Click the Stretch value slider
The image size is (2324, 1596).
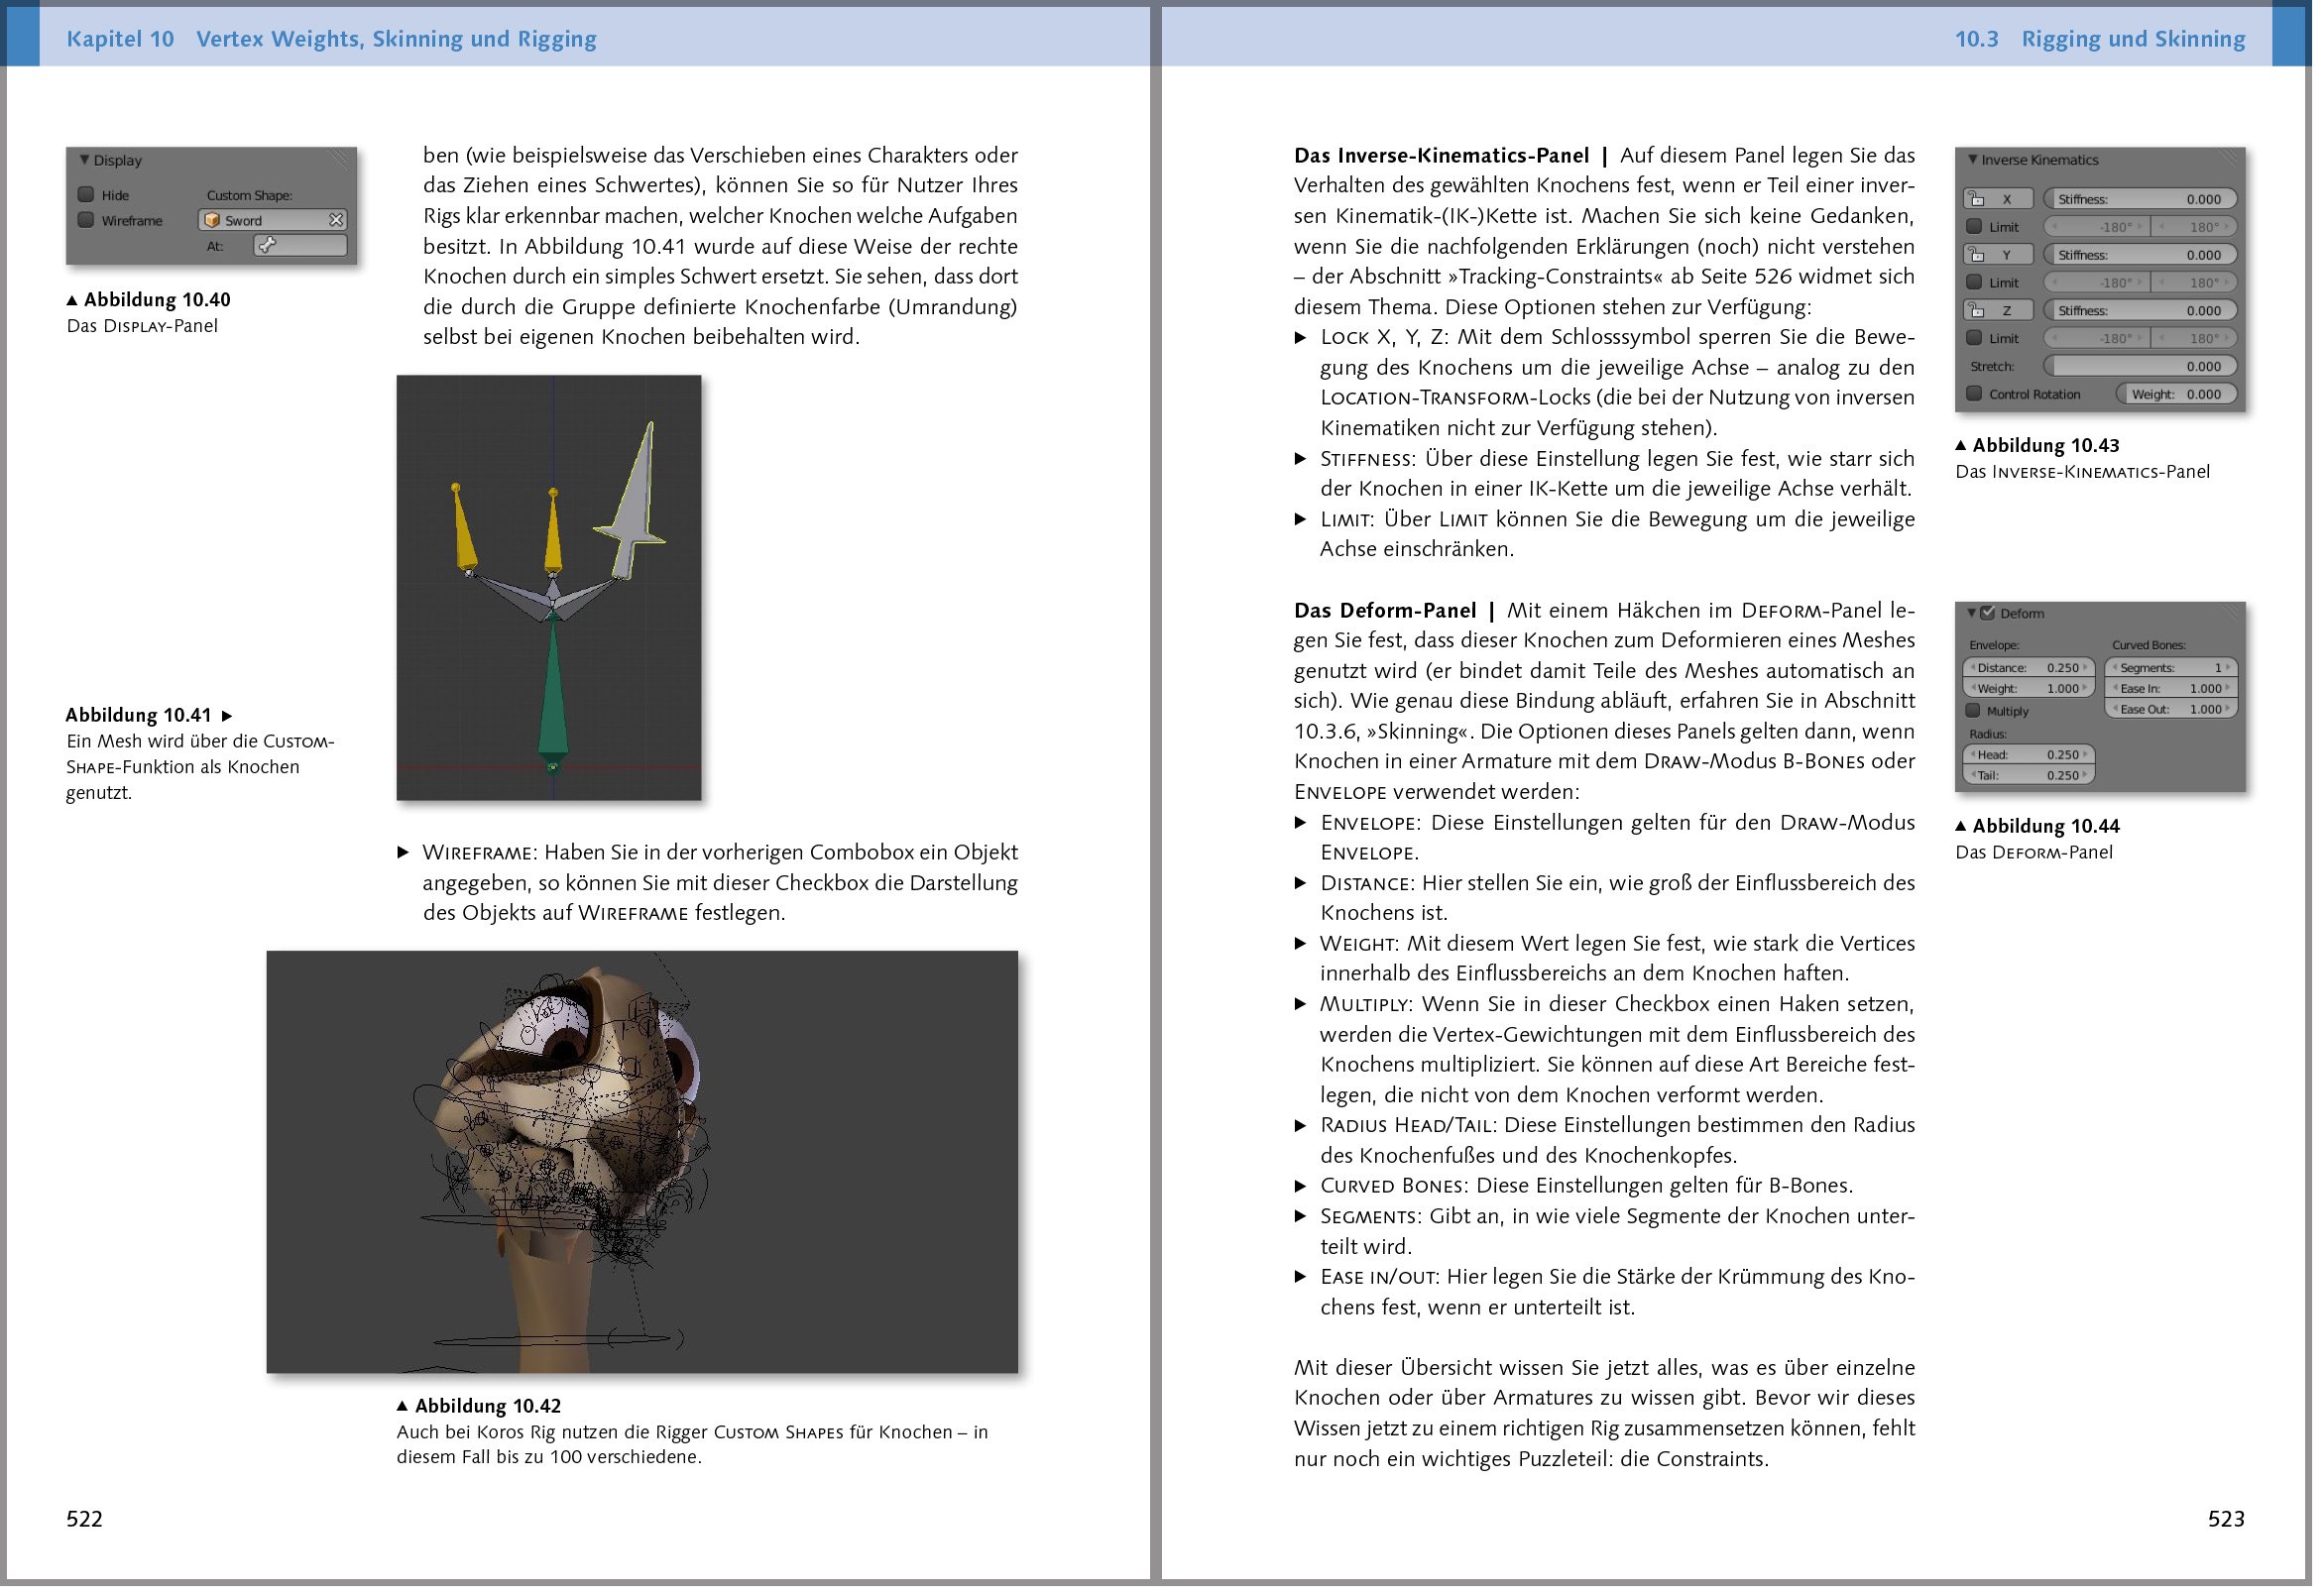2137,368
